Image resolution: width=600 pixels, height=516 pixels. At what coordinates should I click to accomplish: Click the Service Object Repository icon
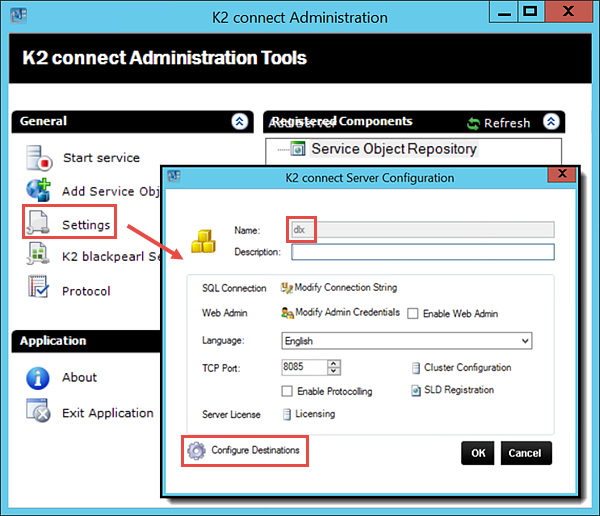(298, 149)
